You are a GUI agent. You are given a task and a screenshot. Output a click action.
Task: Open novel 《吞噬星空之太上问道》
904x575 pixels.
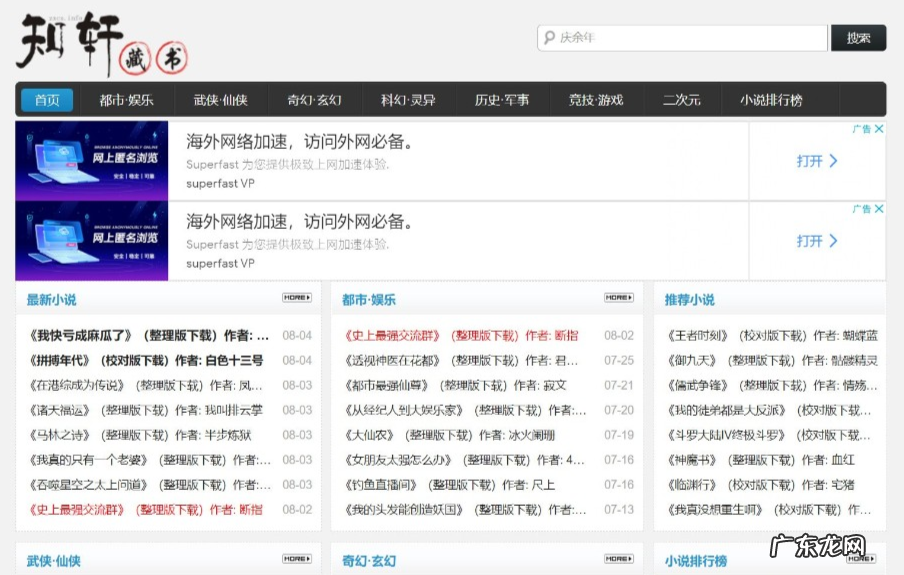coord(149,484)
